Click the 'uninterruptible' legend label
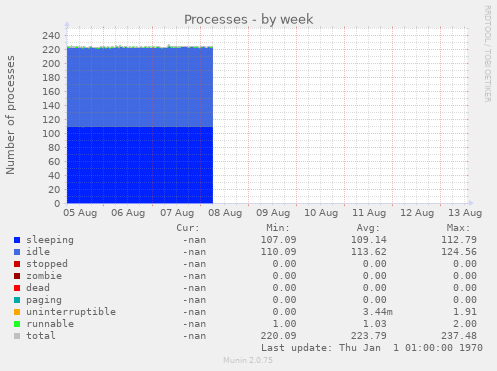The height and width of the screenshot is (371, 497). click(x=71, y=312)
